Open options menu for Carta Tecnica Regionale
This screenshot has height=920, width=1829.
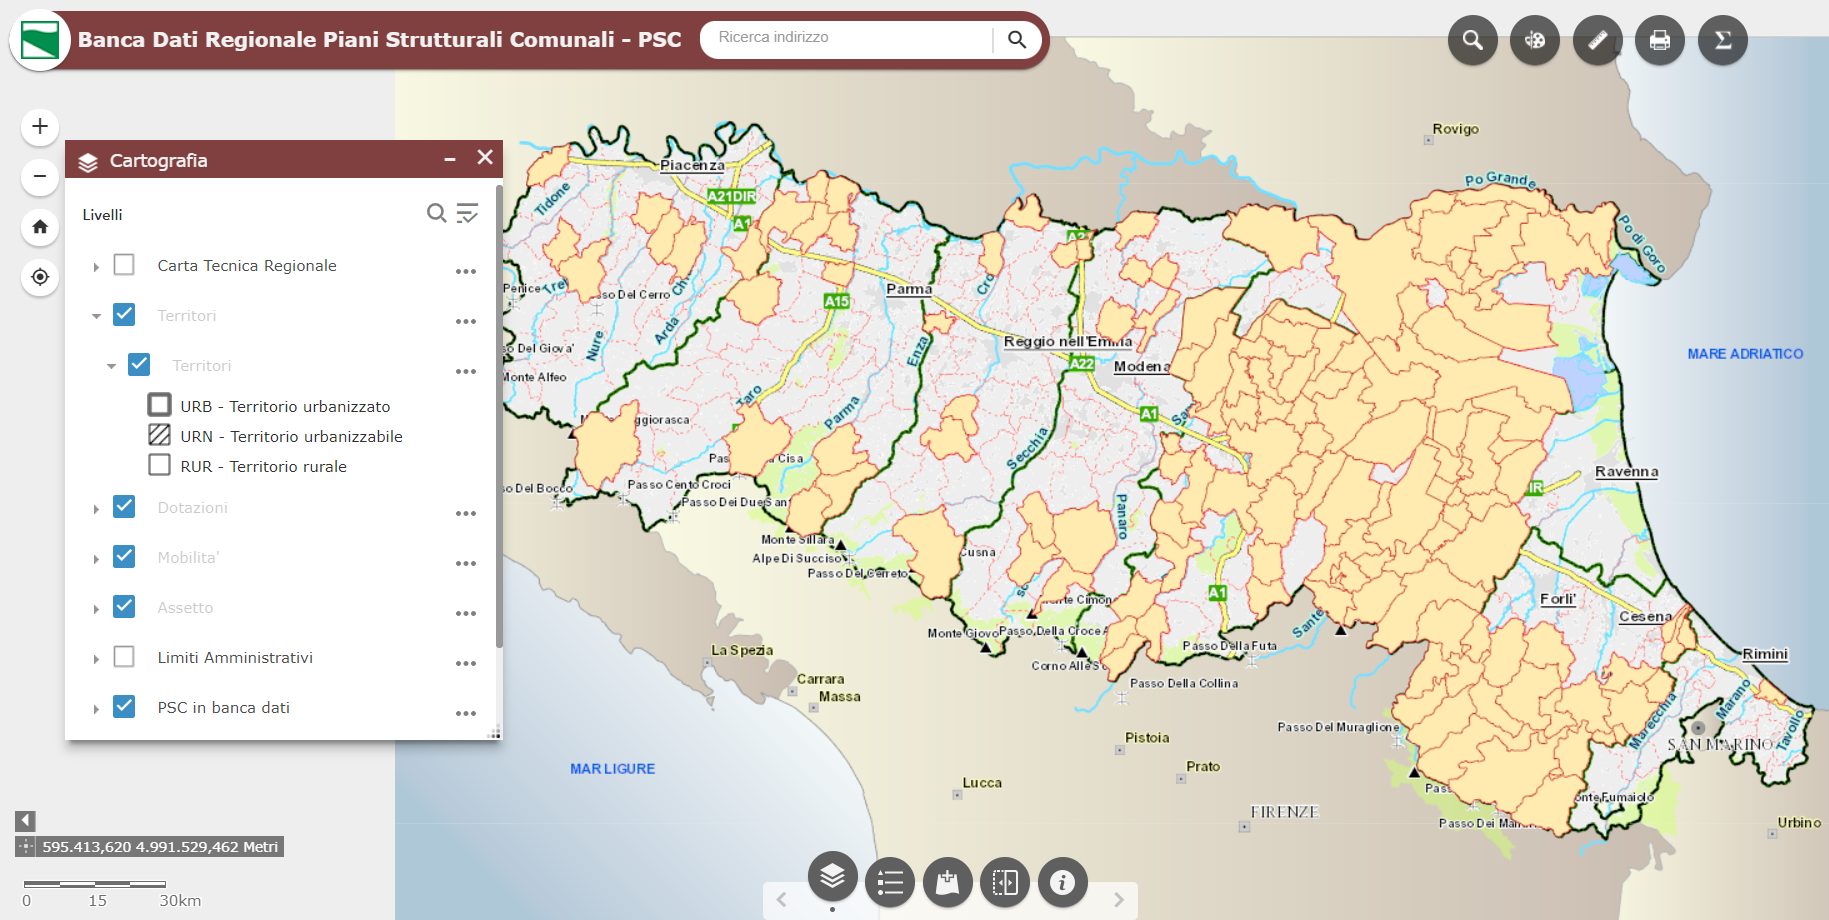(466, 271)
